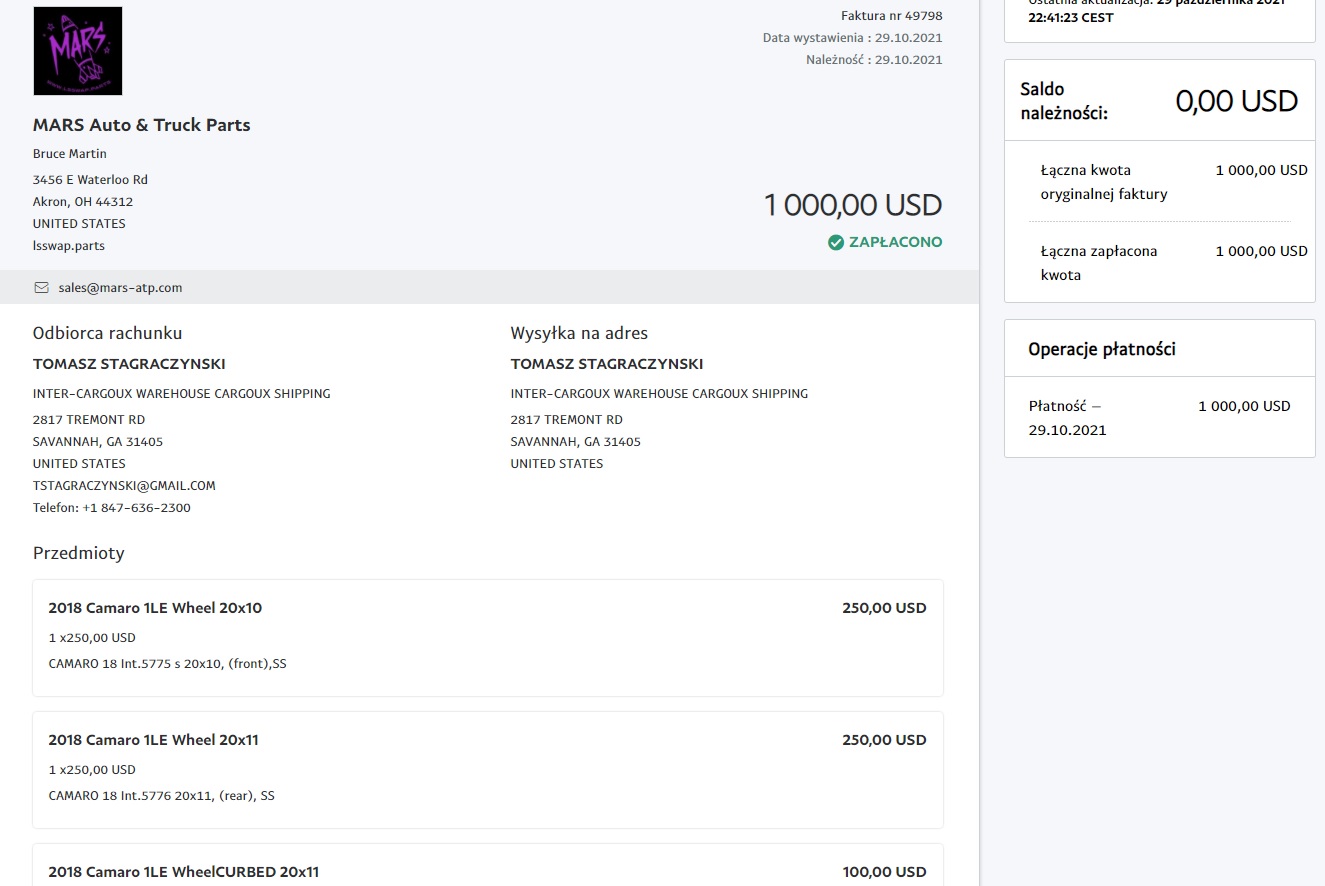Select seller name Bruce Martin
1325x886 pixels.
(70, 154)
